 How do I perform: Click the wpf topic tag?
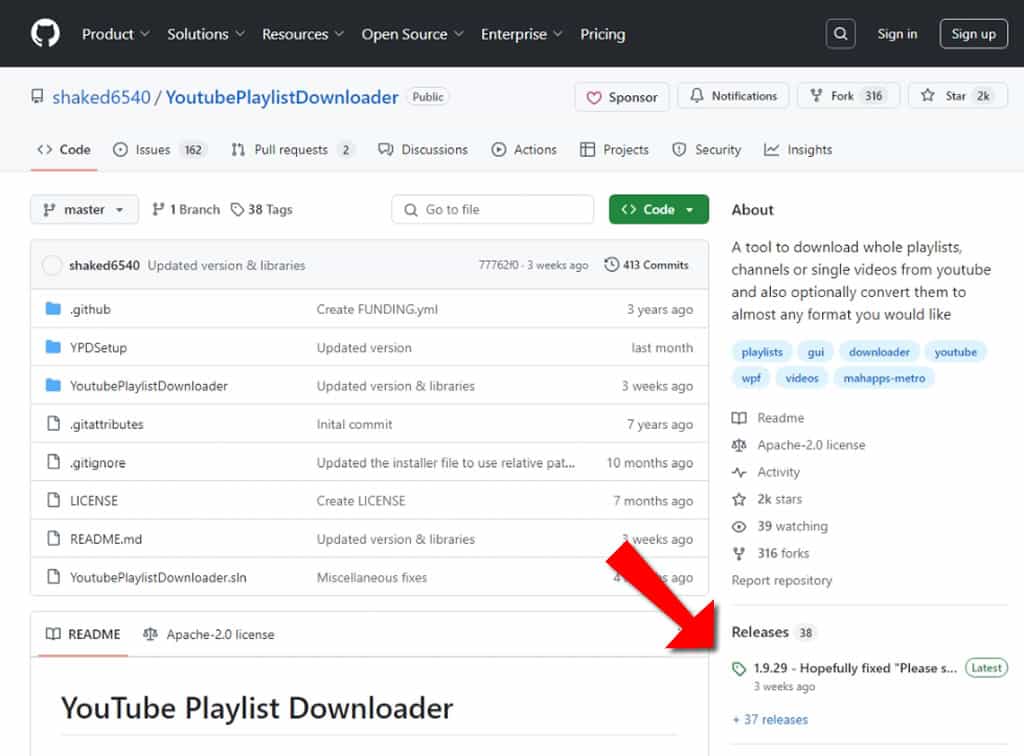pyautogui.click(x=751, y=378)
